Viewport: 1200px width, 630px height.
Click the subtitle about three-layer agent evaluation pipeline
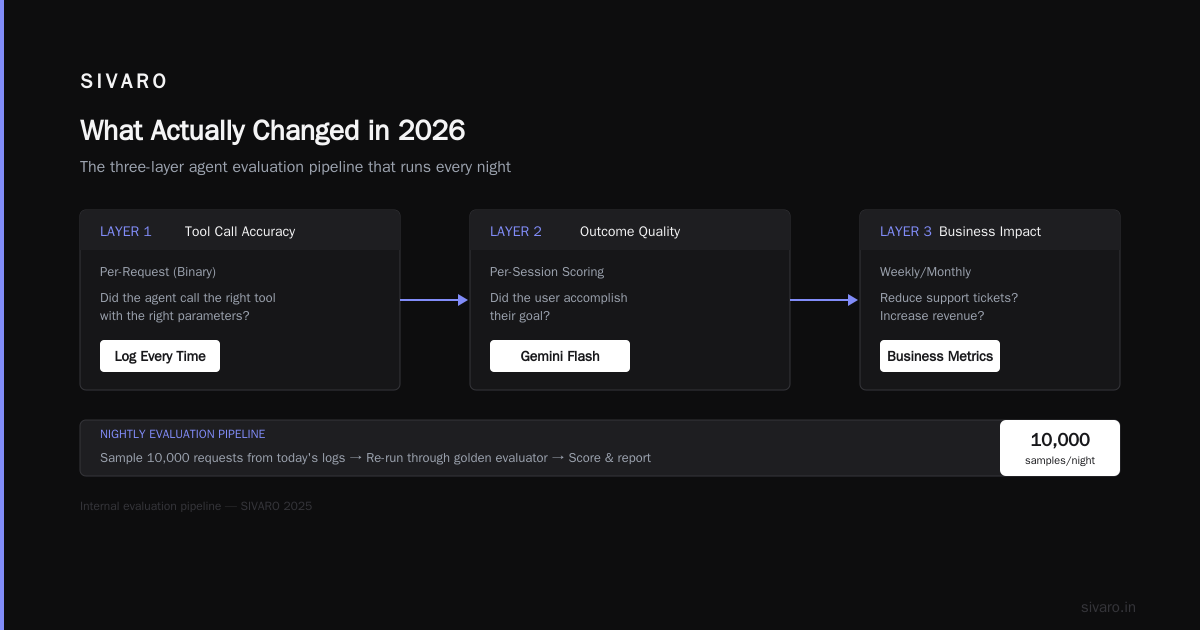tap(295, 167)
